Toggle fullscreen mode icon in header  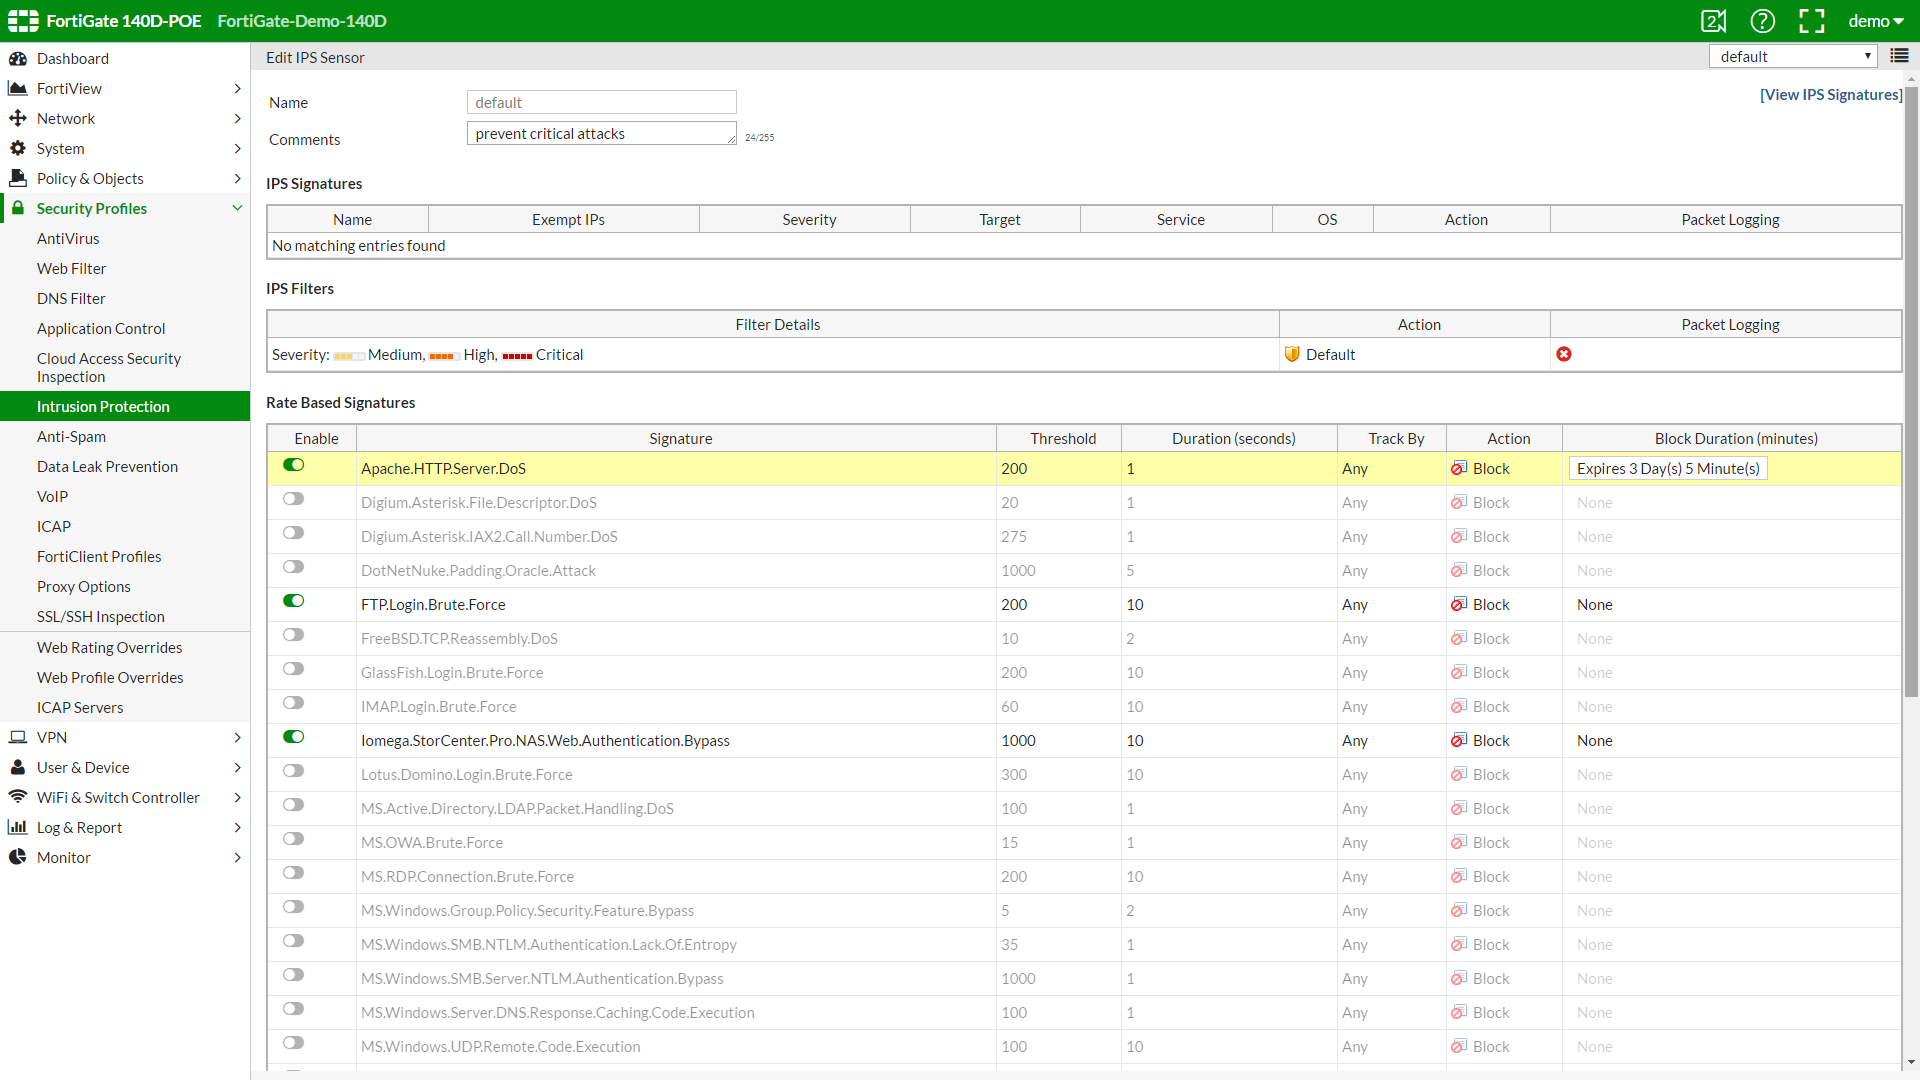click(x=1812, y=21)
